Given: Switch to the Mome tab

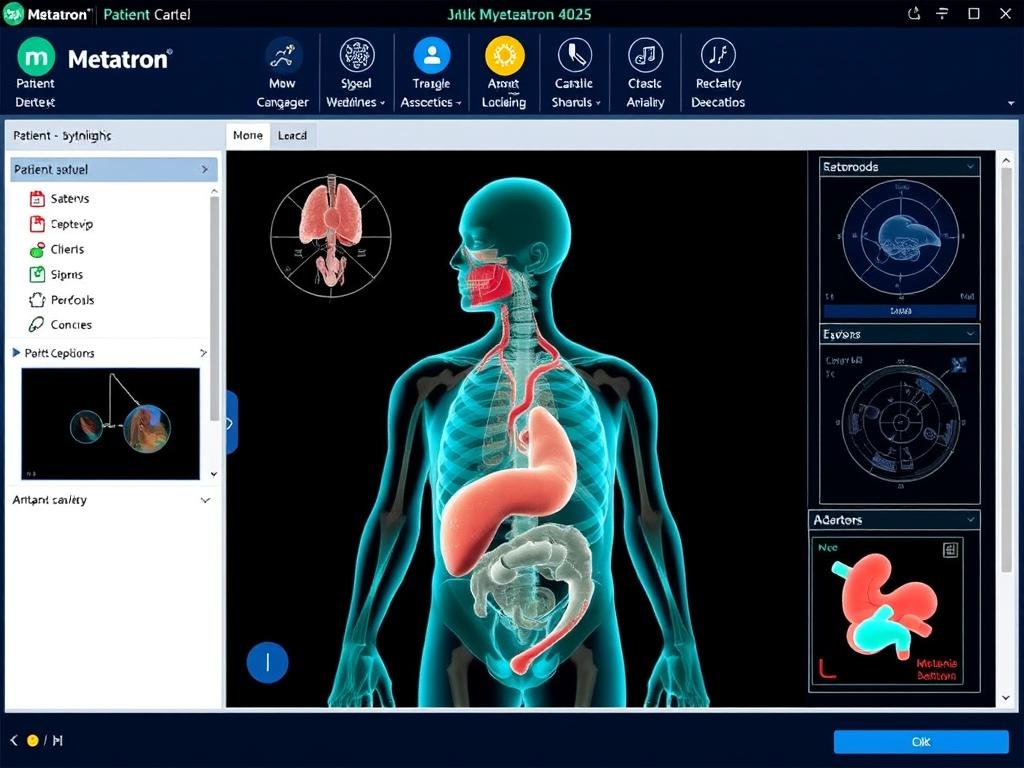Looking at the screenshot, I should 247,135.
